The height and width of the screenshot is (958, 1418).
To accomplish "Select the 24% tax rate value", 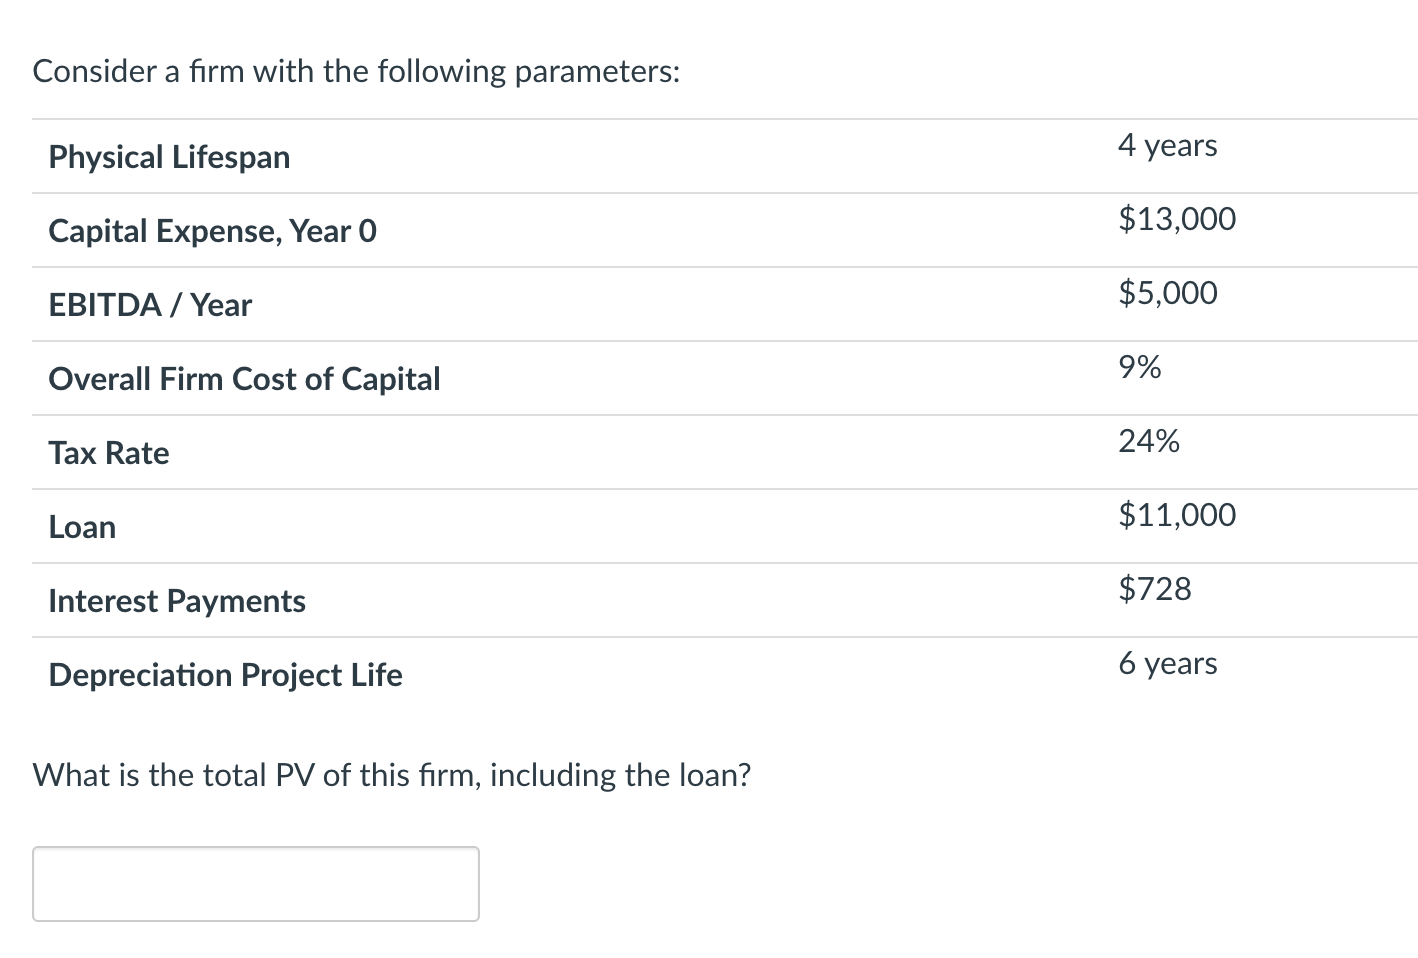I will [1149, 440].
